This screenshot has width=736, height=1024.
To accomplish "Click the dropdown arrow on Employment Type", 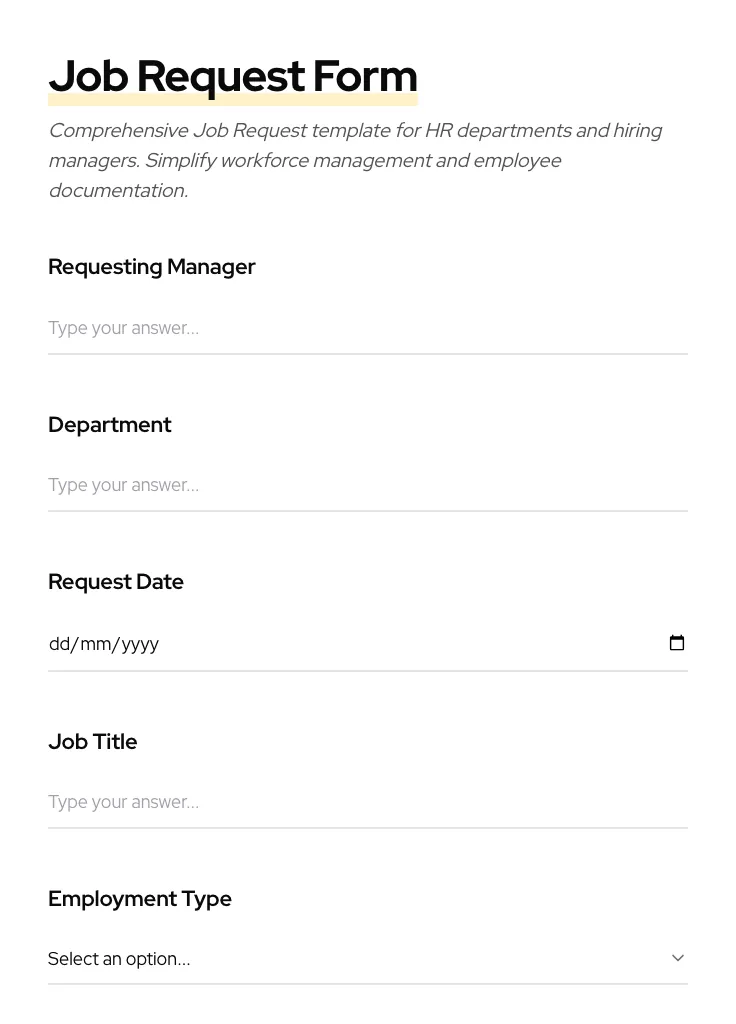I will tap(678, 958).
